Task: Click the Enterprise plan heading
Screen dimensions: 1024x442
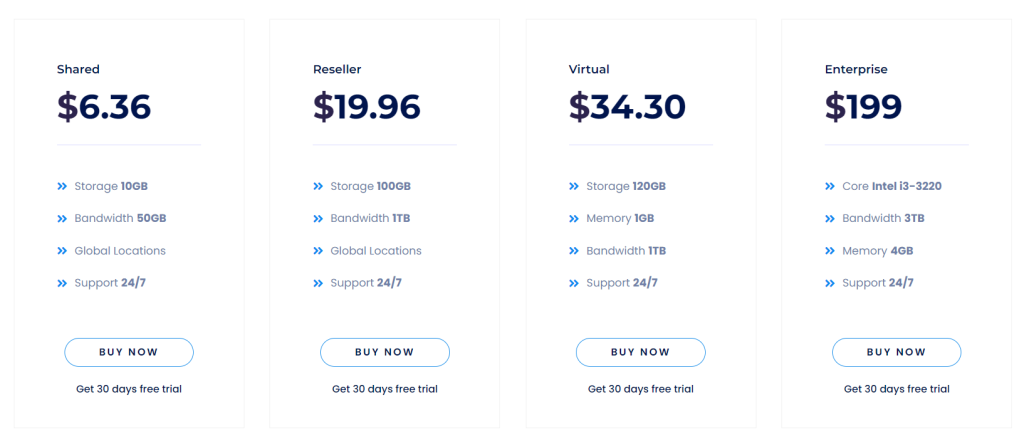Action: (856, 70)
